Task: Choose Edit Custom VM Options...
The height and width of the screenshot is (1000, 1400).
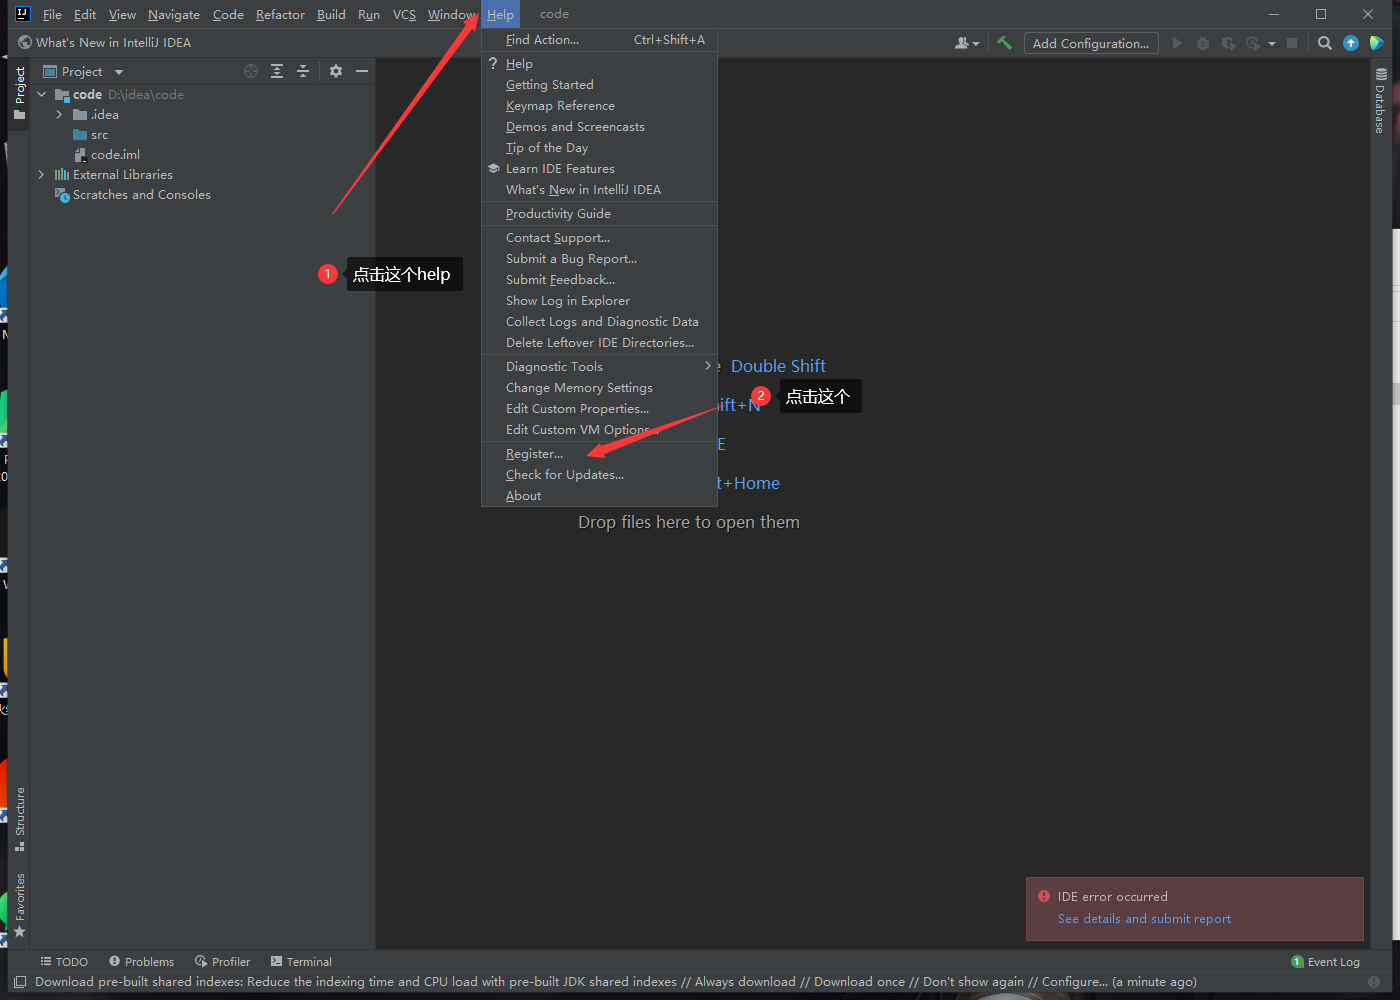Action: click(x=599, y=430)
